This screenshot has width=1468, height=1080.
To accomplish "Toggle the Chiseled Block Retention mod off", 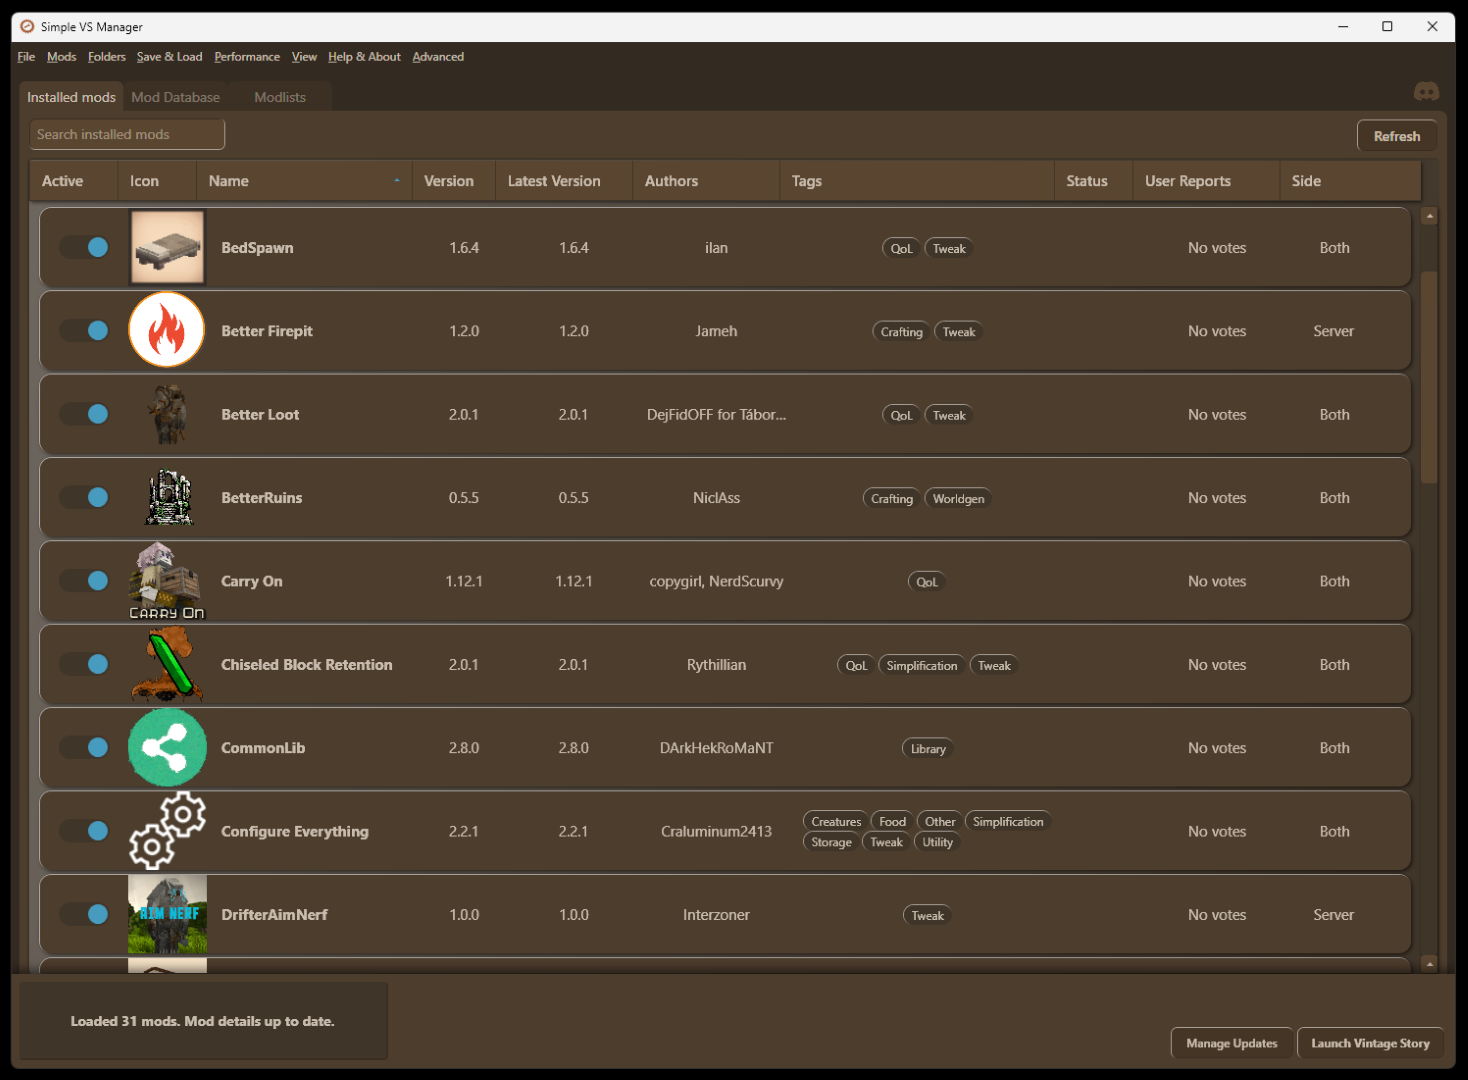I will pos(85,664).
